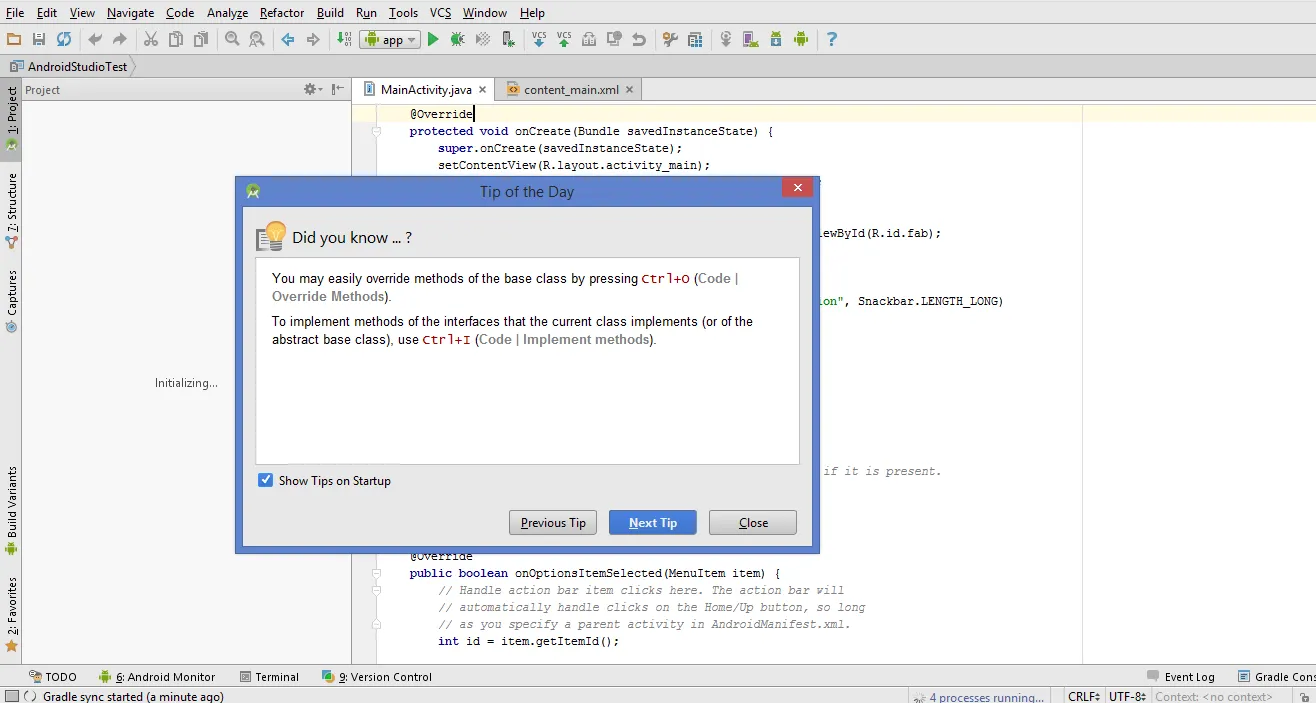1316x703 pixels.
Task: Click the 4 processes running indicator
Action: [x=986, y=697]
